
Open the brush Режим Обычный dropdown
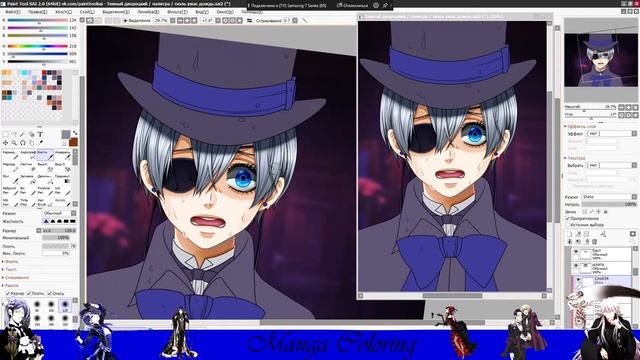click(x=60, y=213)
